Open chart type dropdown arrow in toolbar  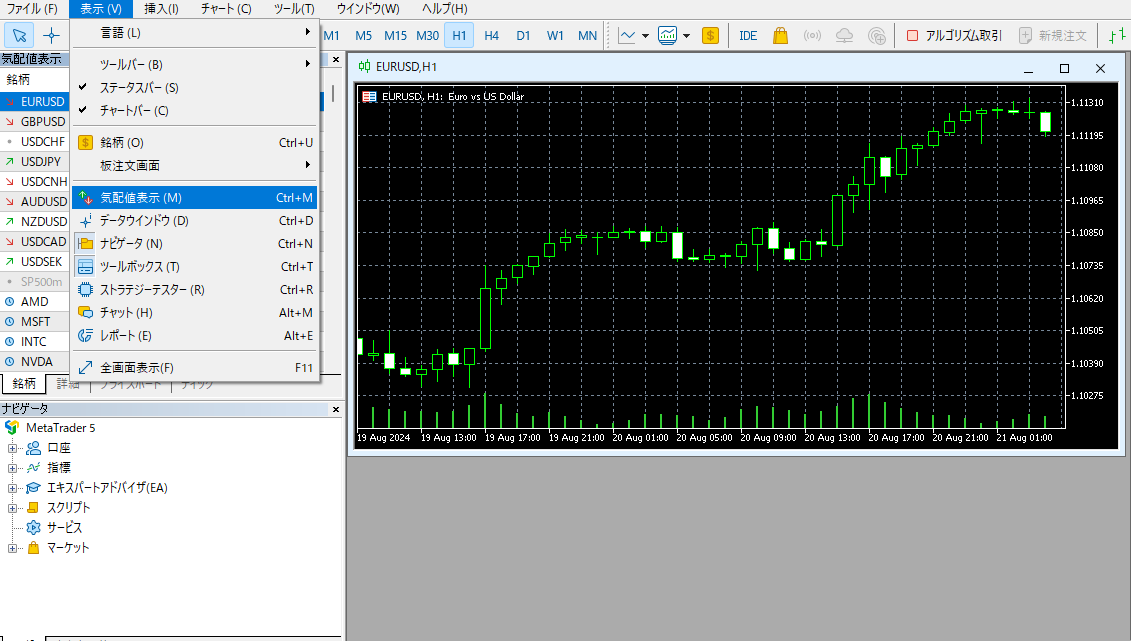pos(645,36)
